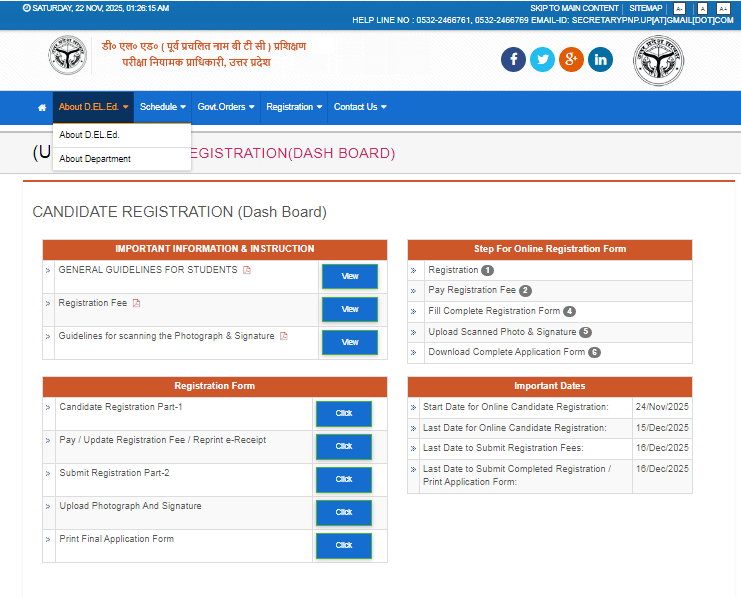
Task: Click PDF icon next to General Guidelines
Action: [247, 270]
